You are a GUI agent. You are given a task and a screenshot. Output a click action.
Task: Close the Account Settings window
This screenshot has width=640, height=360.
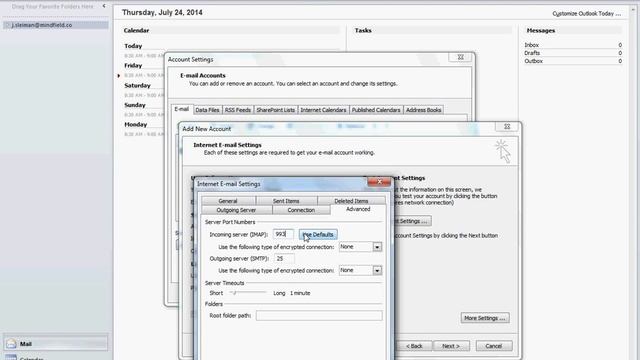click(460, 57)
